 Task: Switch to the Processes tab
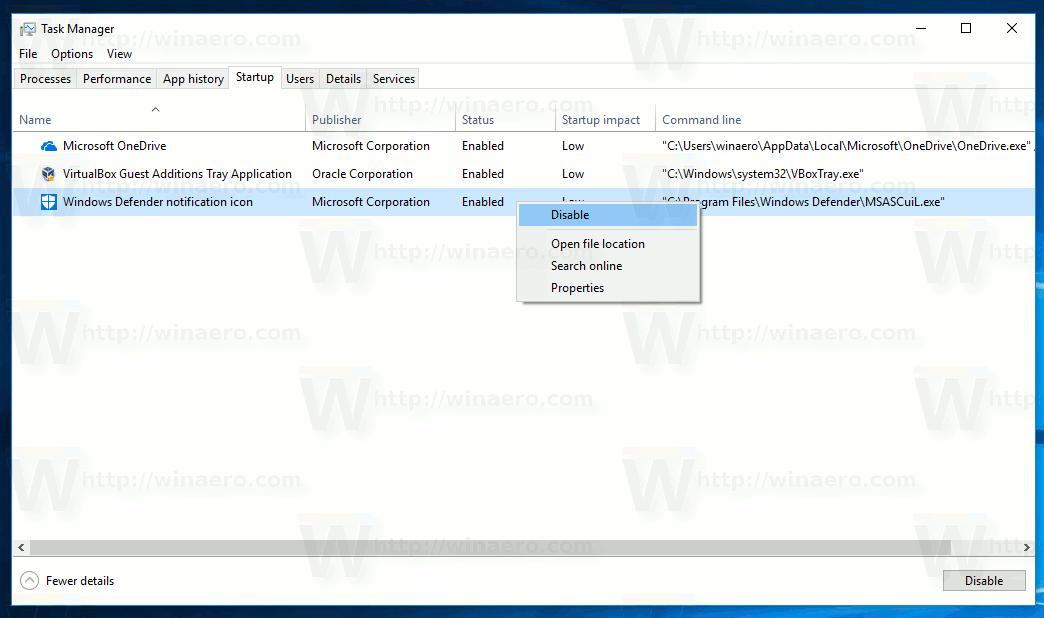(44, 78)
